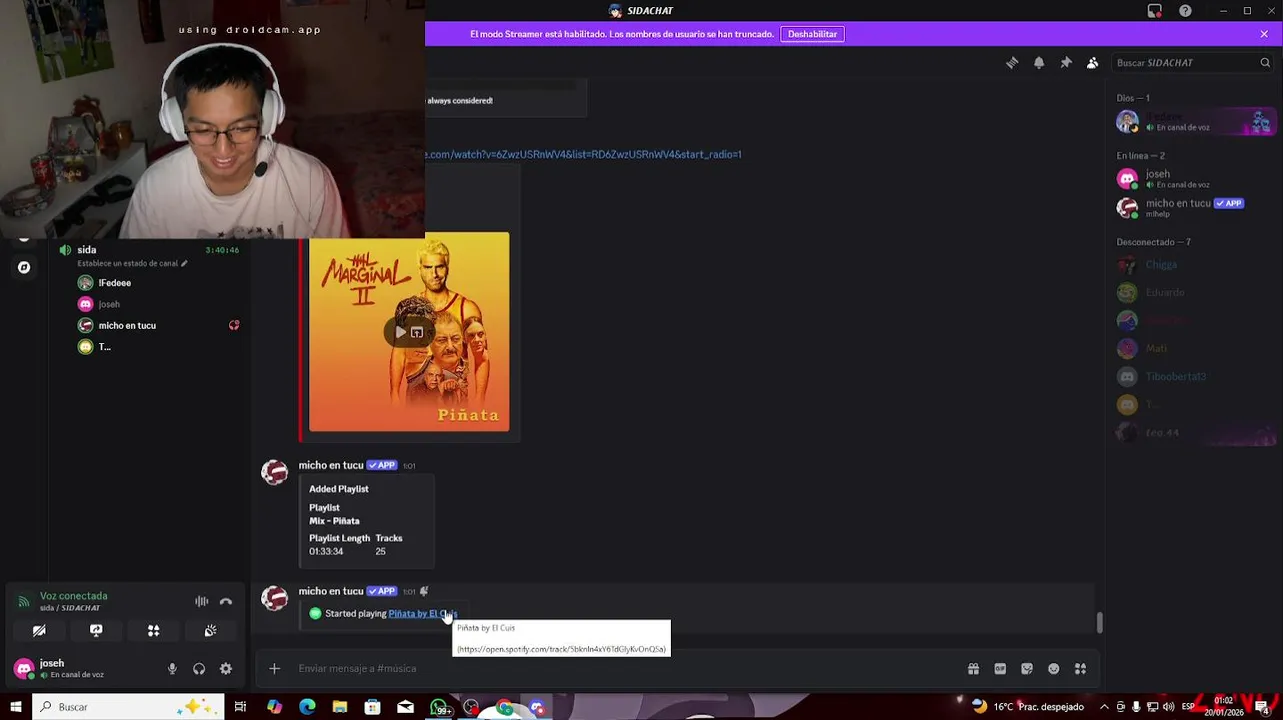
Task: Click the sida voice channel
Action: 86,250
